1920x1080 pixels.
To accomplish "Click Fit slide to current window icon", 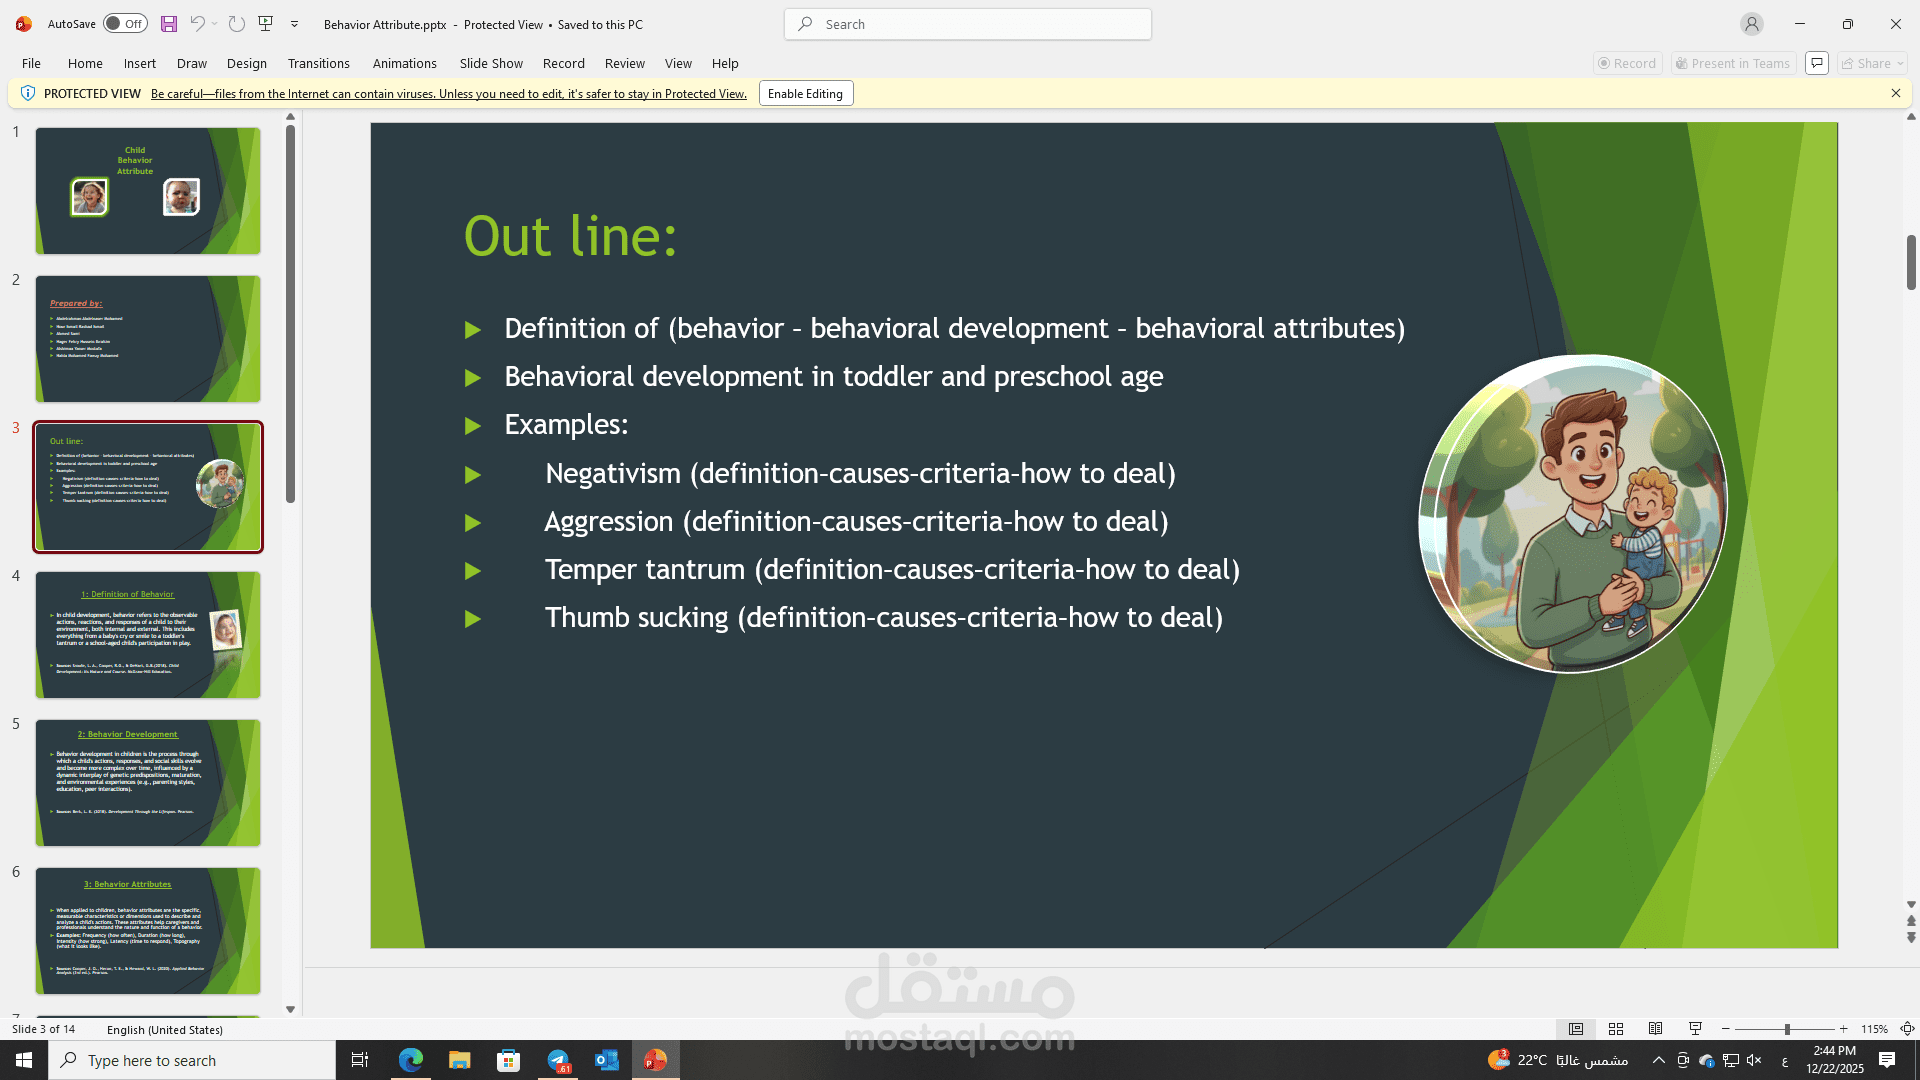I will click(1907, 1029).
